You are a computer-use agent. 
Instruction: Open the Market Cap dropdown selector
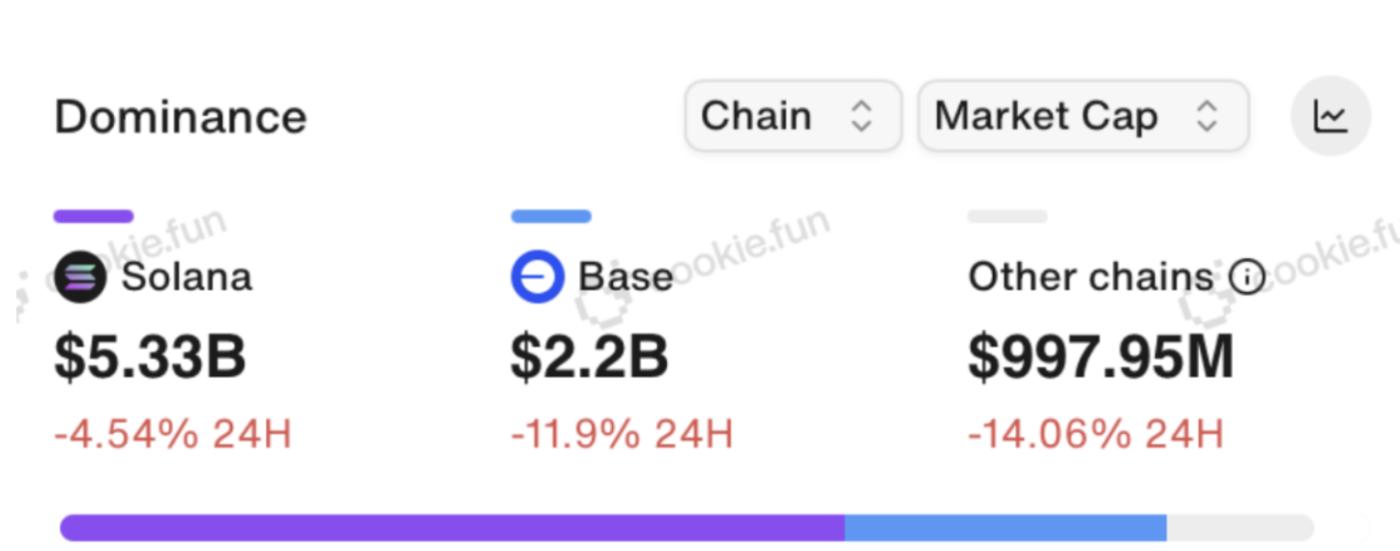[x=1082, y=116]
